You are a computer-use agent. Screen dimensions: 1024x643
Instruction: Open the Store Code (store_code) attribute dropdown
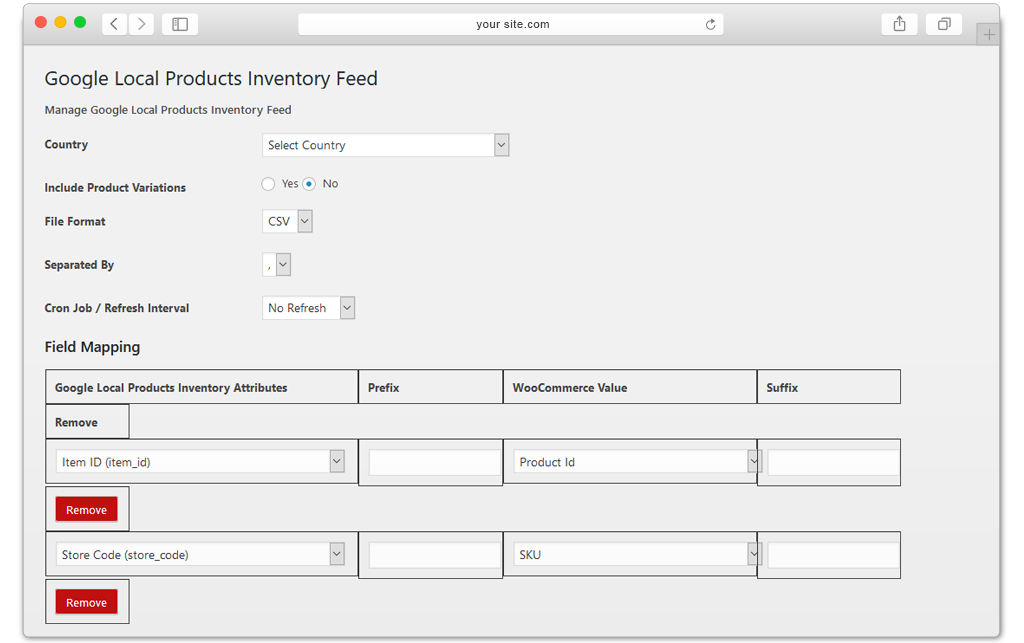[x=200, y=554]
